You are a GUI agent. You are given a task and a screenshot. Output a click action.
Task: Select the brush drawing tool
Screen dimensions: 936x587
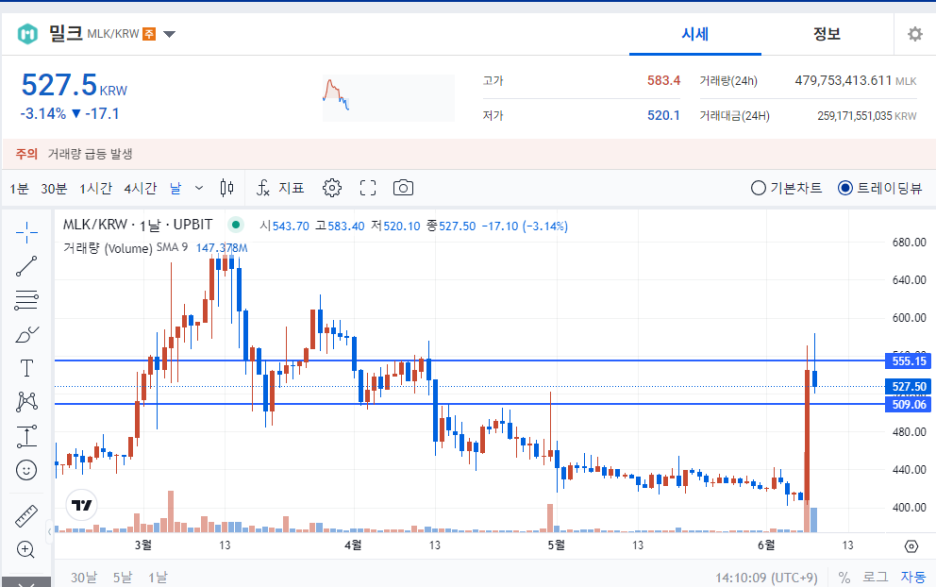coord(27,334)
